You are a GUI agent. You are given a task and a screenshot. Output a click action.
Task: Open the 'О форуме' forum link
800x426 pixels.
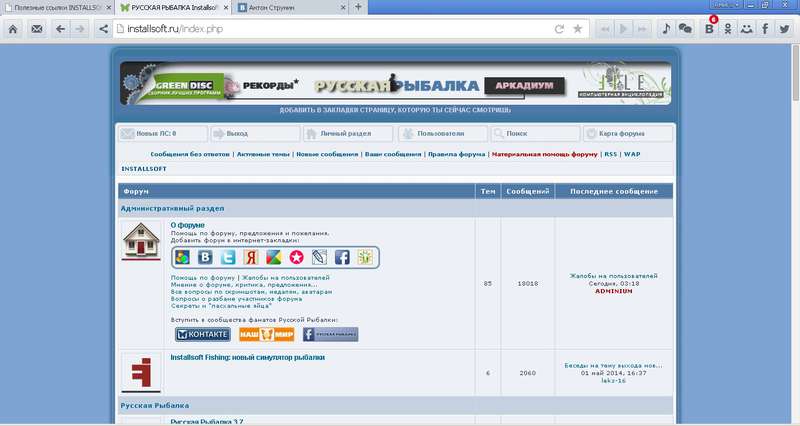coord(187,225)
